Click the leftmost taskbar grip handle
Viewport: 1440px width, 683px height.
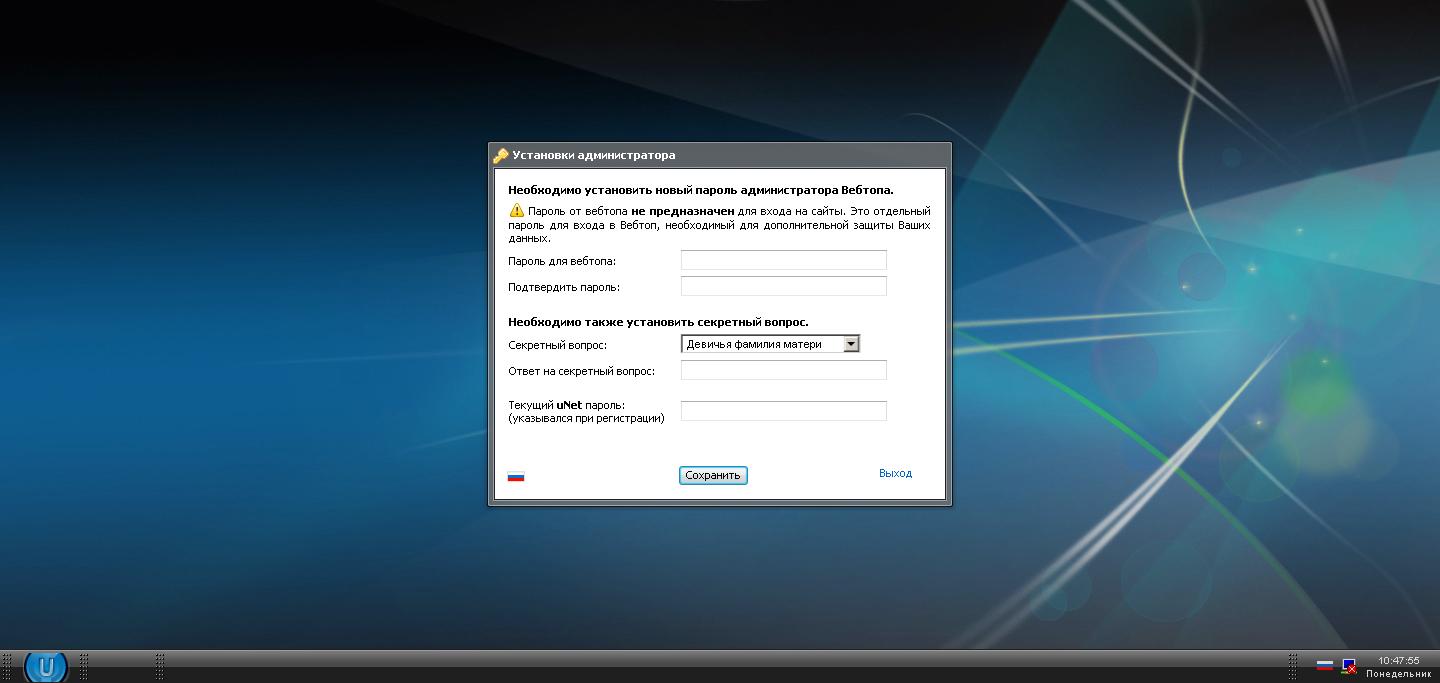point(7,666)
